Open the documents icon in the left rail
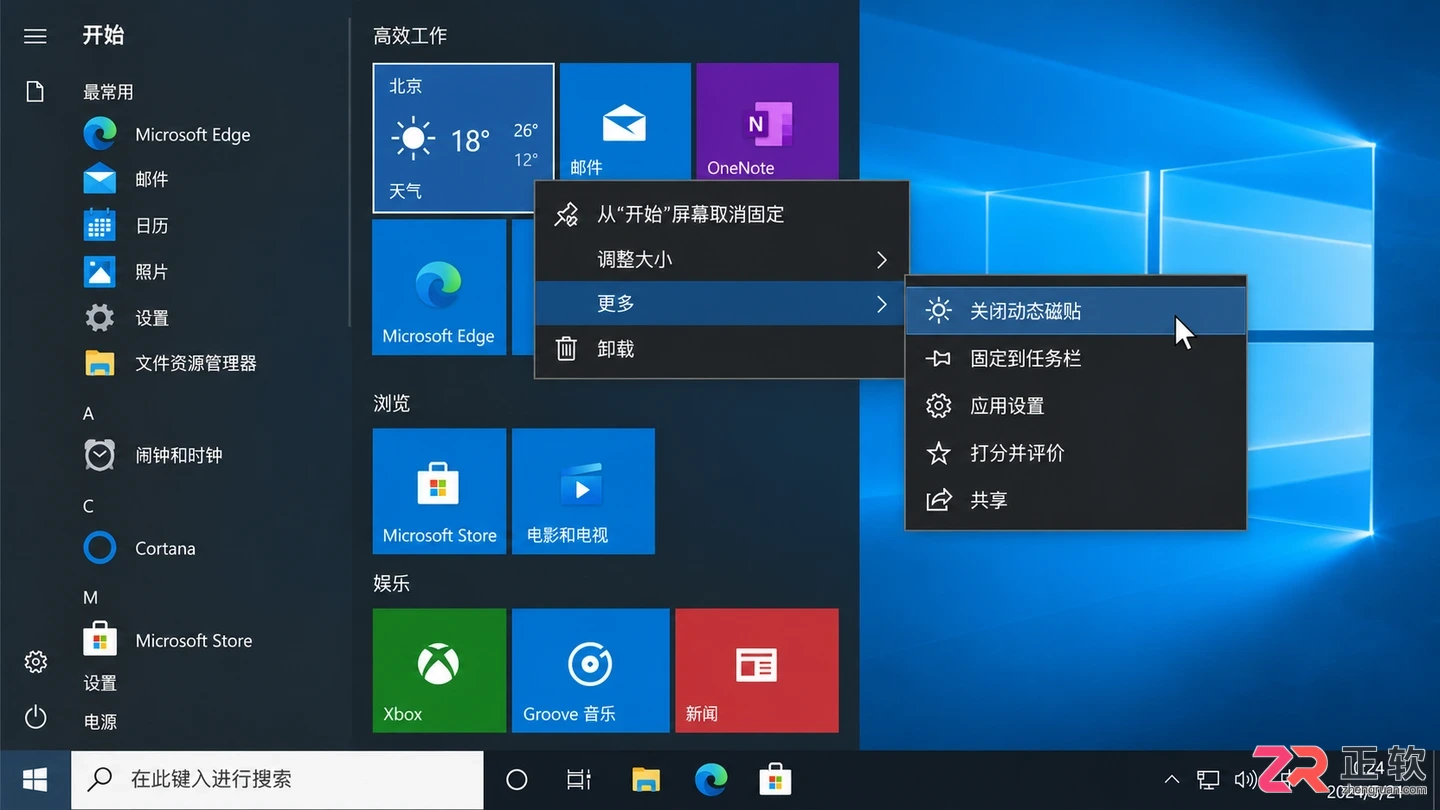 [x=36, y=92]
